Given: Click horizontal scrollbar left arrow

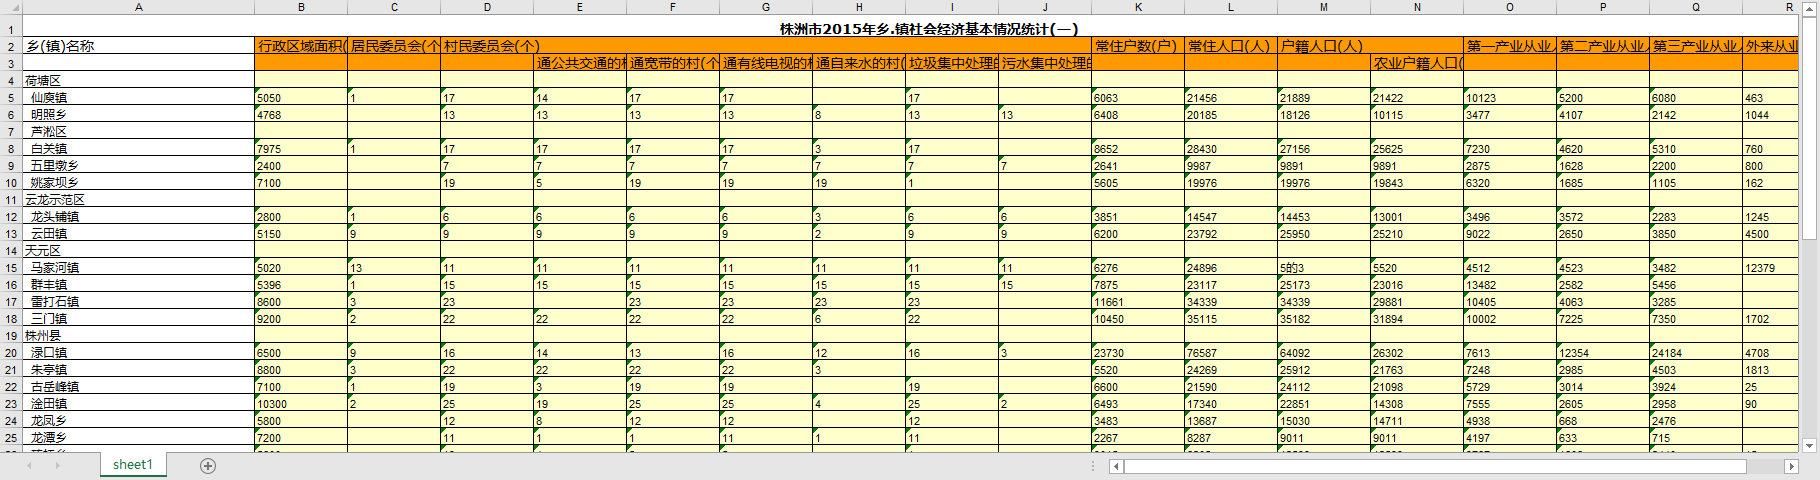Looking at the screenshot, I should (x=1117, y=466).
